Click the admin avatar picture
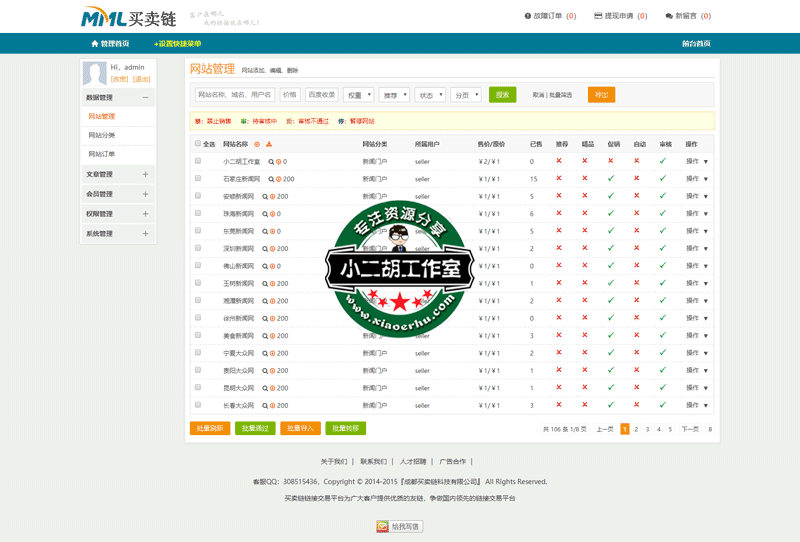This screenshot has height=542, width=800. 95,73
